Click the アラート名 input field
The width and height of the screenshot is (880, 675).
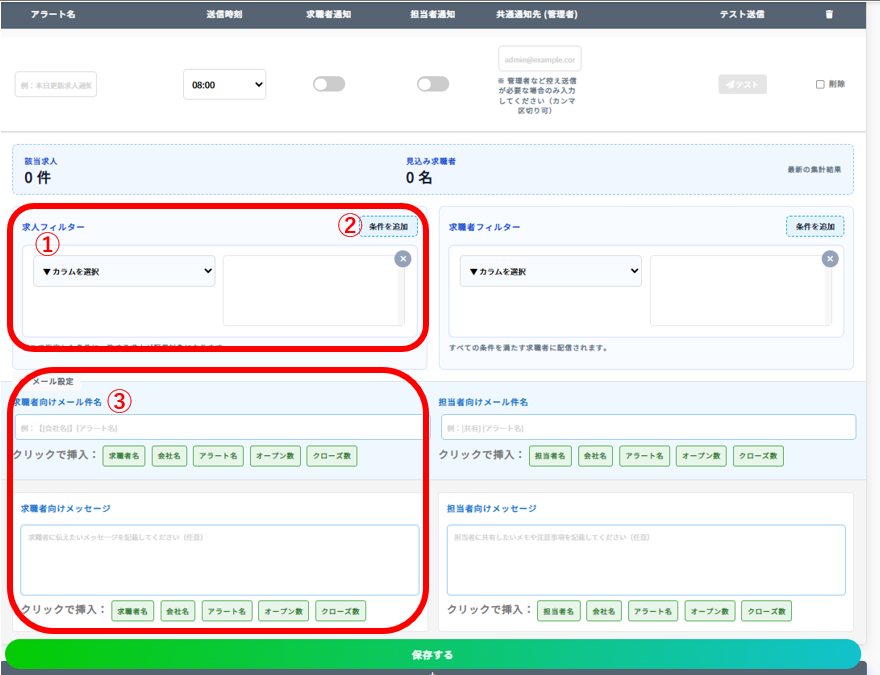56,85
